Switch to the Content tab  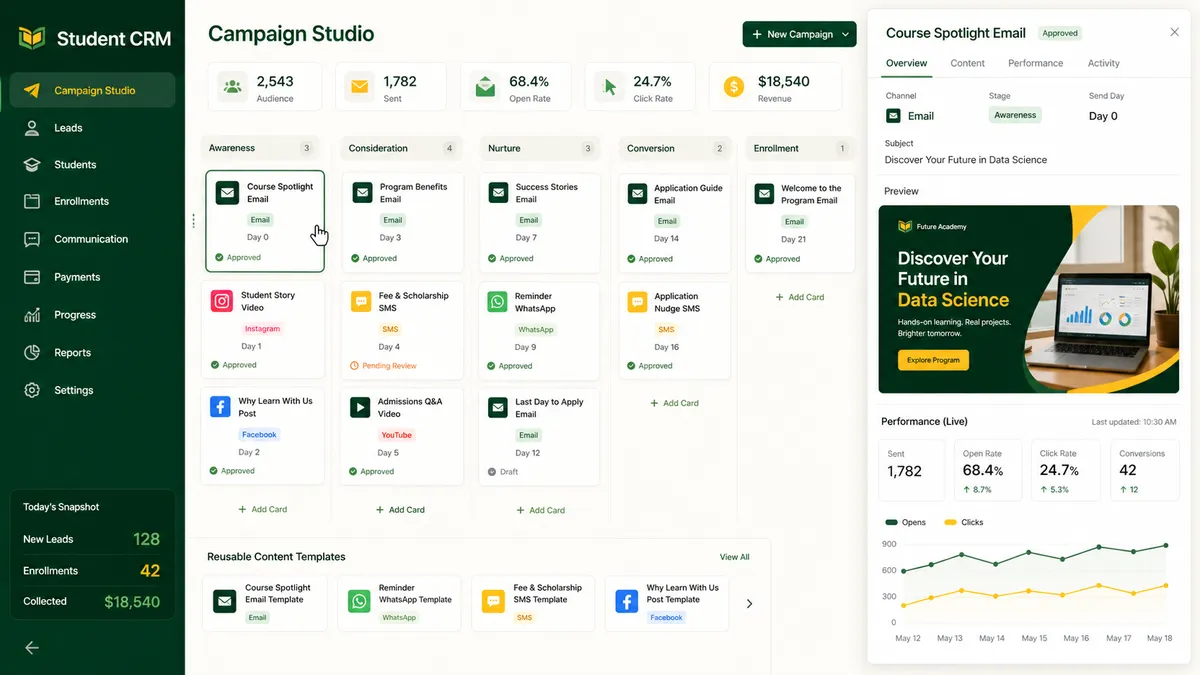967,63
